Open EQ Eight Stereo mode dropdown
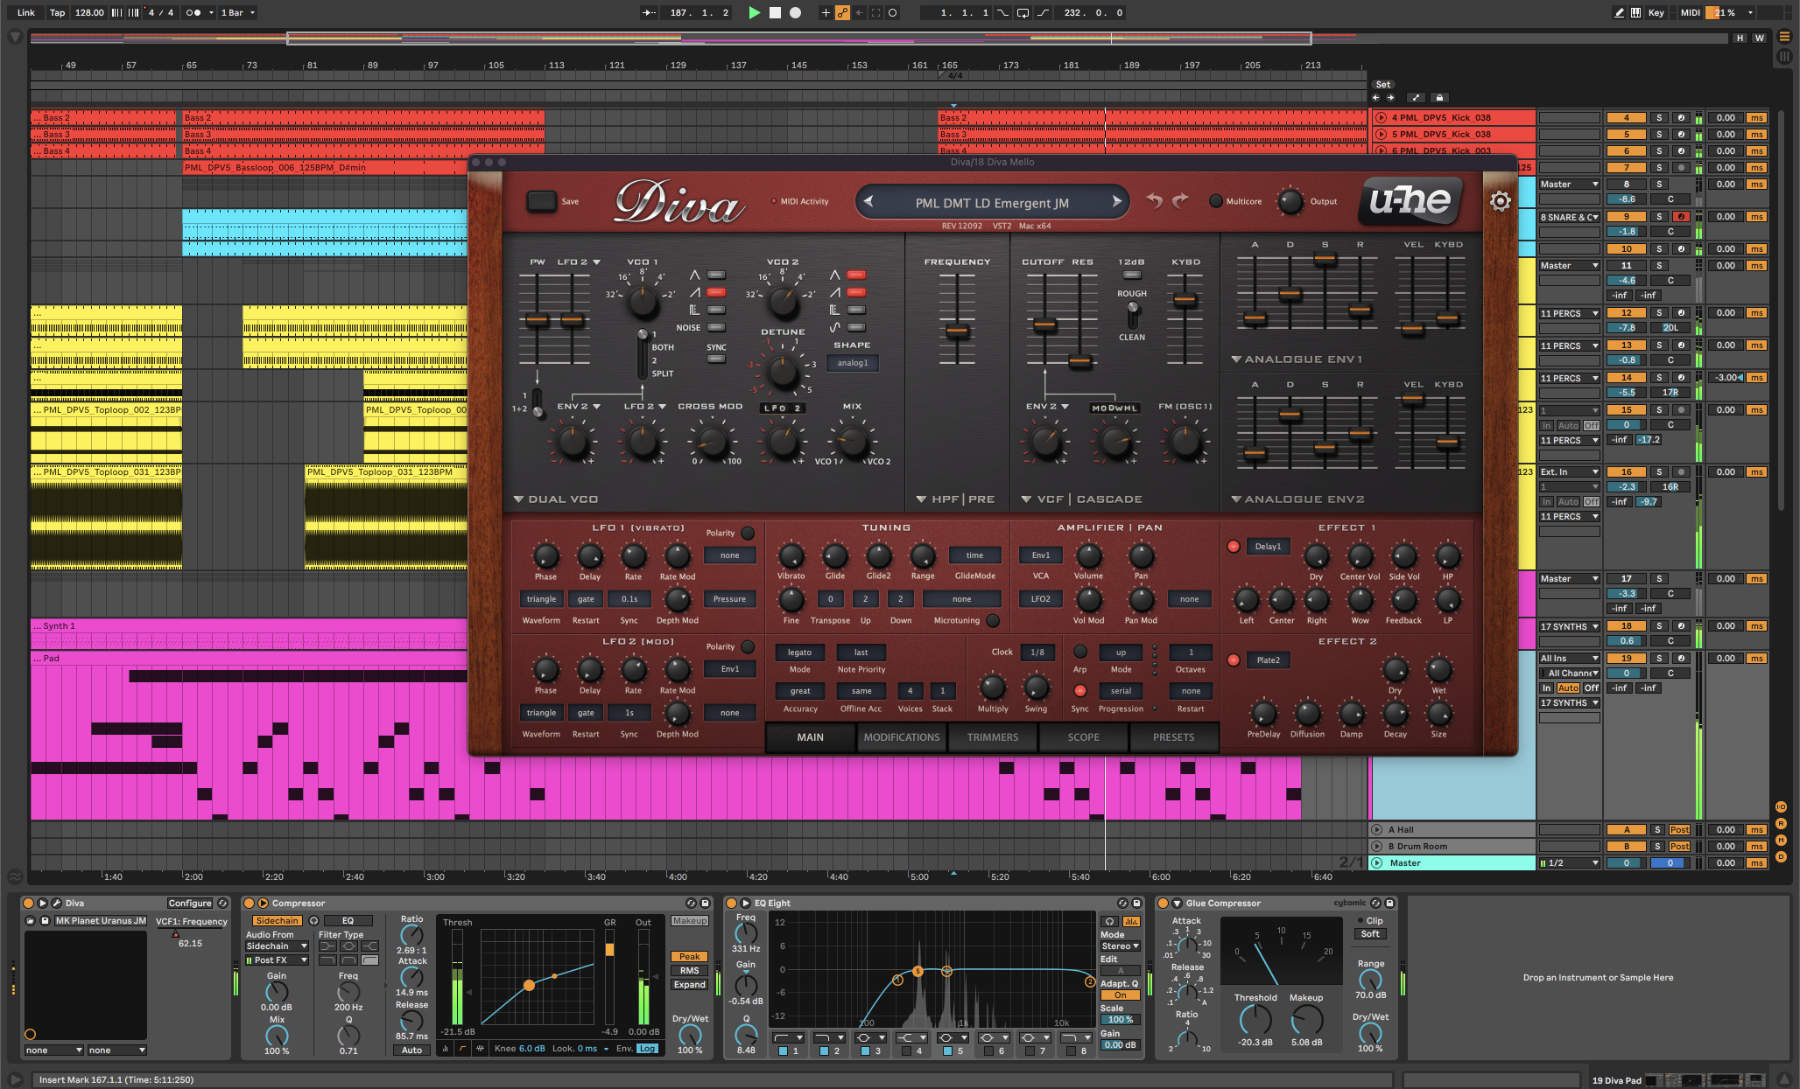 coord(1120,946)
